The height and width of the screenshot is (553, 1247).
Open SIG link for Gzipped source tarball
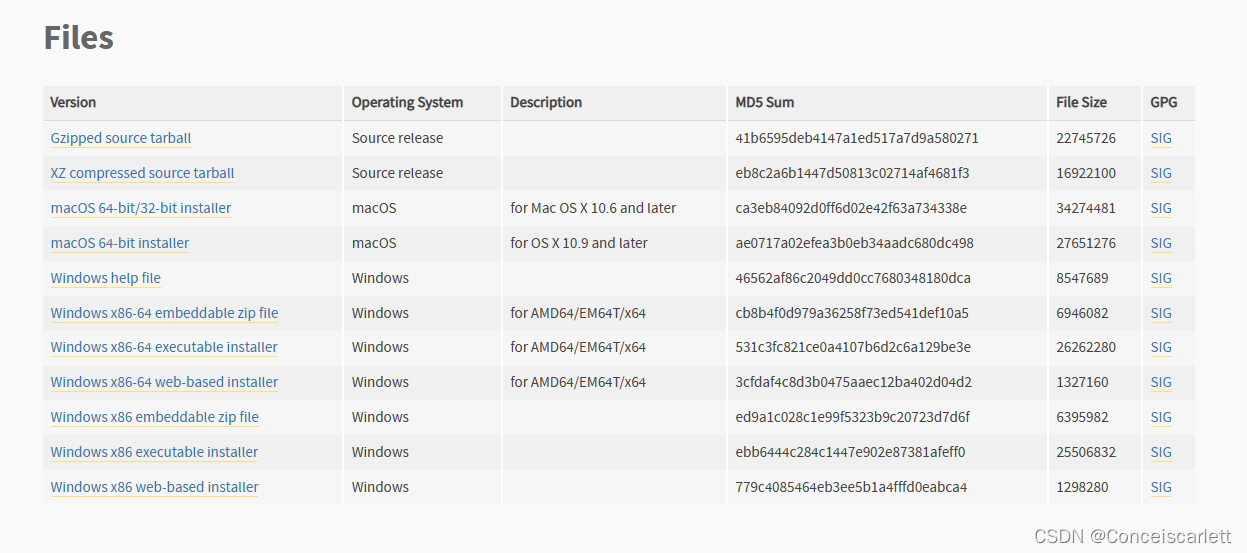tap(1160, 138)
